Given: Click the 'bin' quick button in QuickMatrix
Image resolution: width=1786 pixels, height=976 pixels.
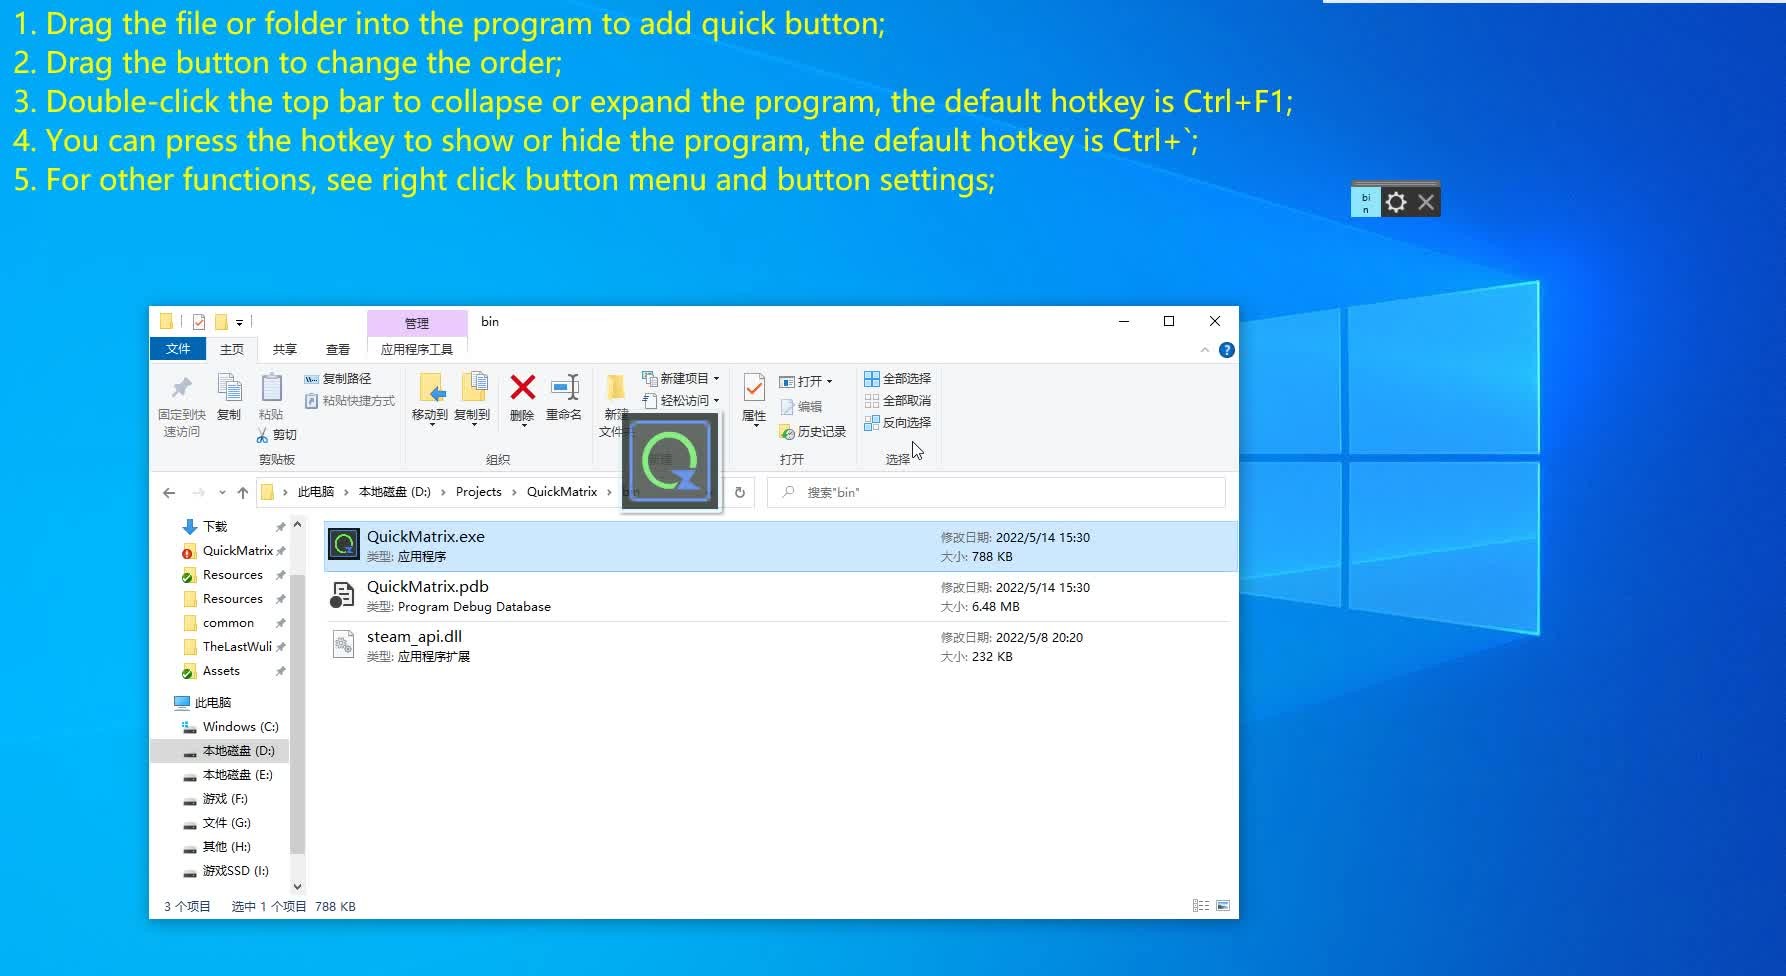Looking at the screenshot, I should pyautogui.click(x=1365, y=203).
